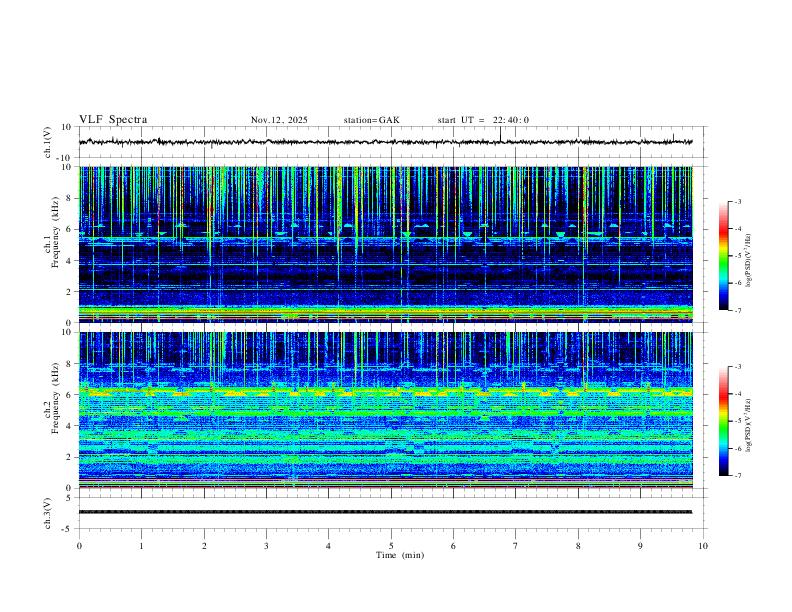Viewport: 792px width, 612px height.
Task: Click the ch.2 spectrogram panel
Action: click(385, 410)
